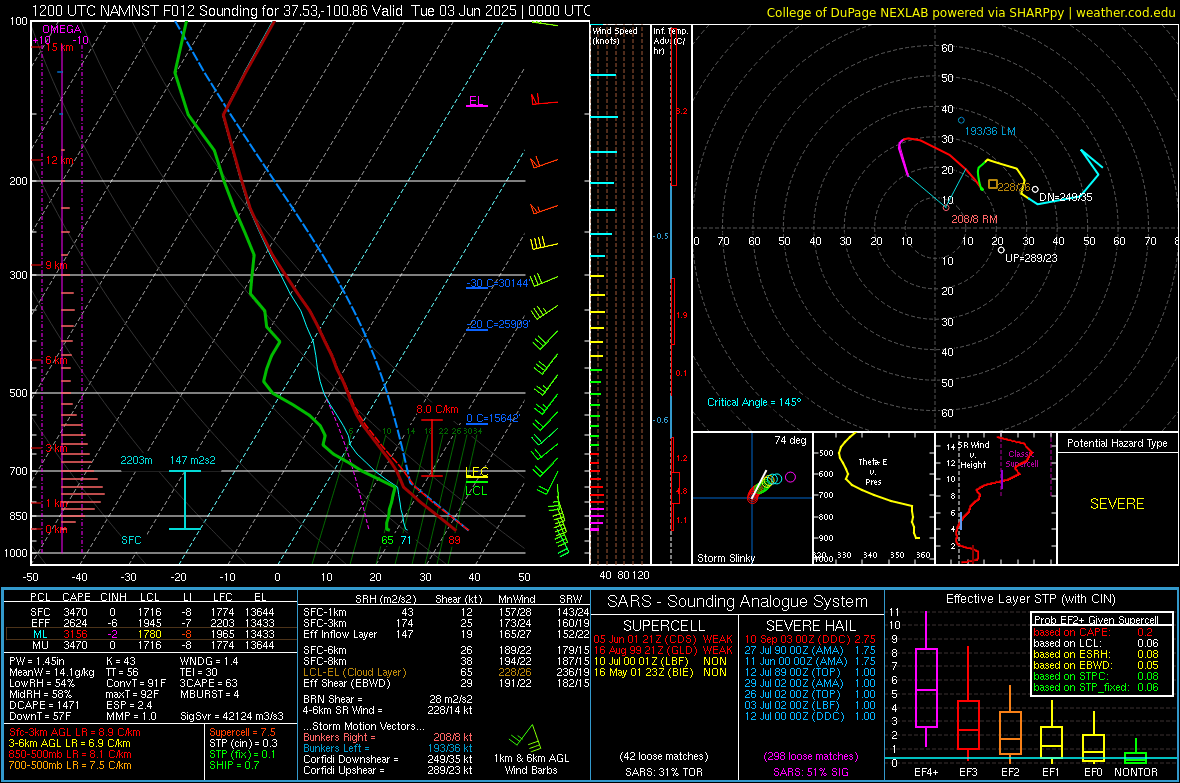Click the cyan SFC label on the skew-T
This screenshot has width=1180, height=783.
131,540
